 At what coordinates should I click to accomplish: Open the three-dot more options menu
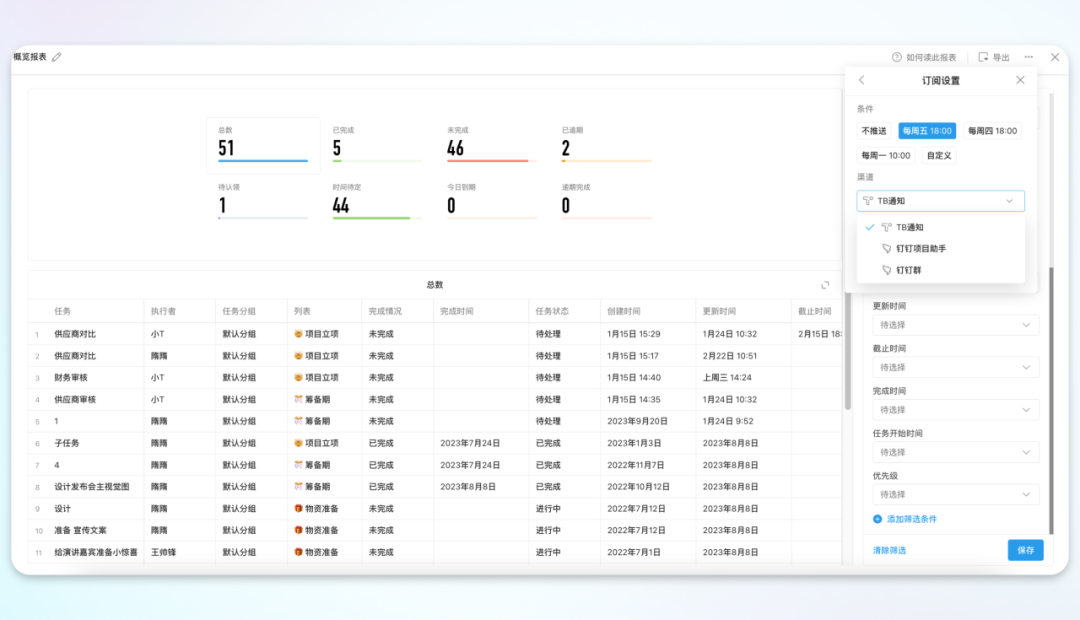pos(1028,57)
